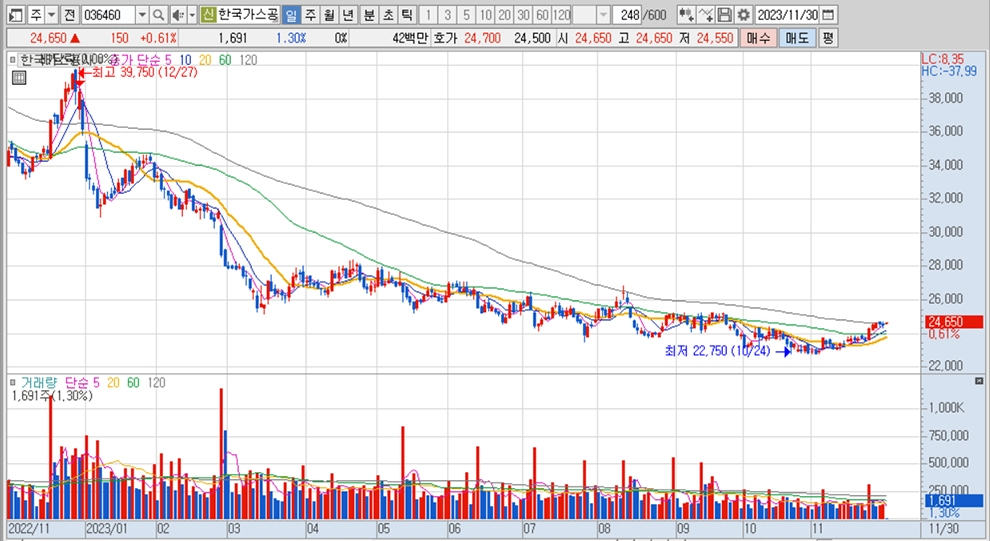The width and height of the screenshot is (990, 541).
Task: Click the 거래량 volume legend label
Action: click(39, 383)
